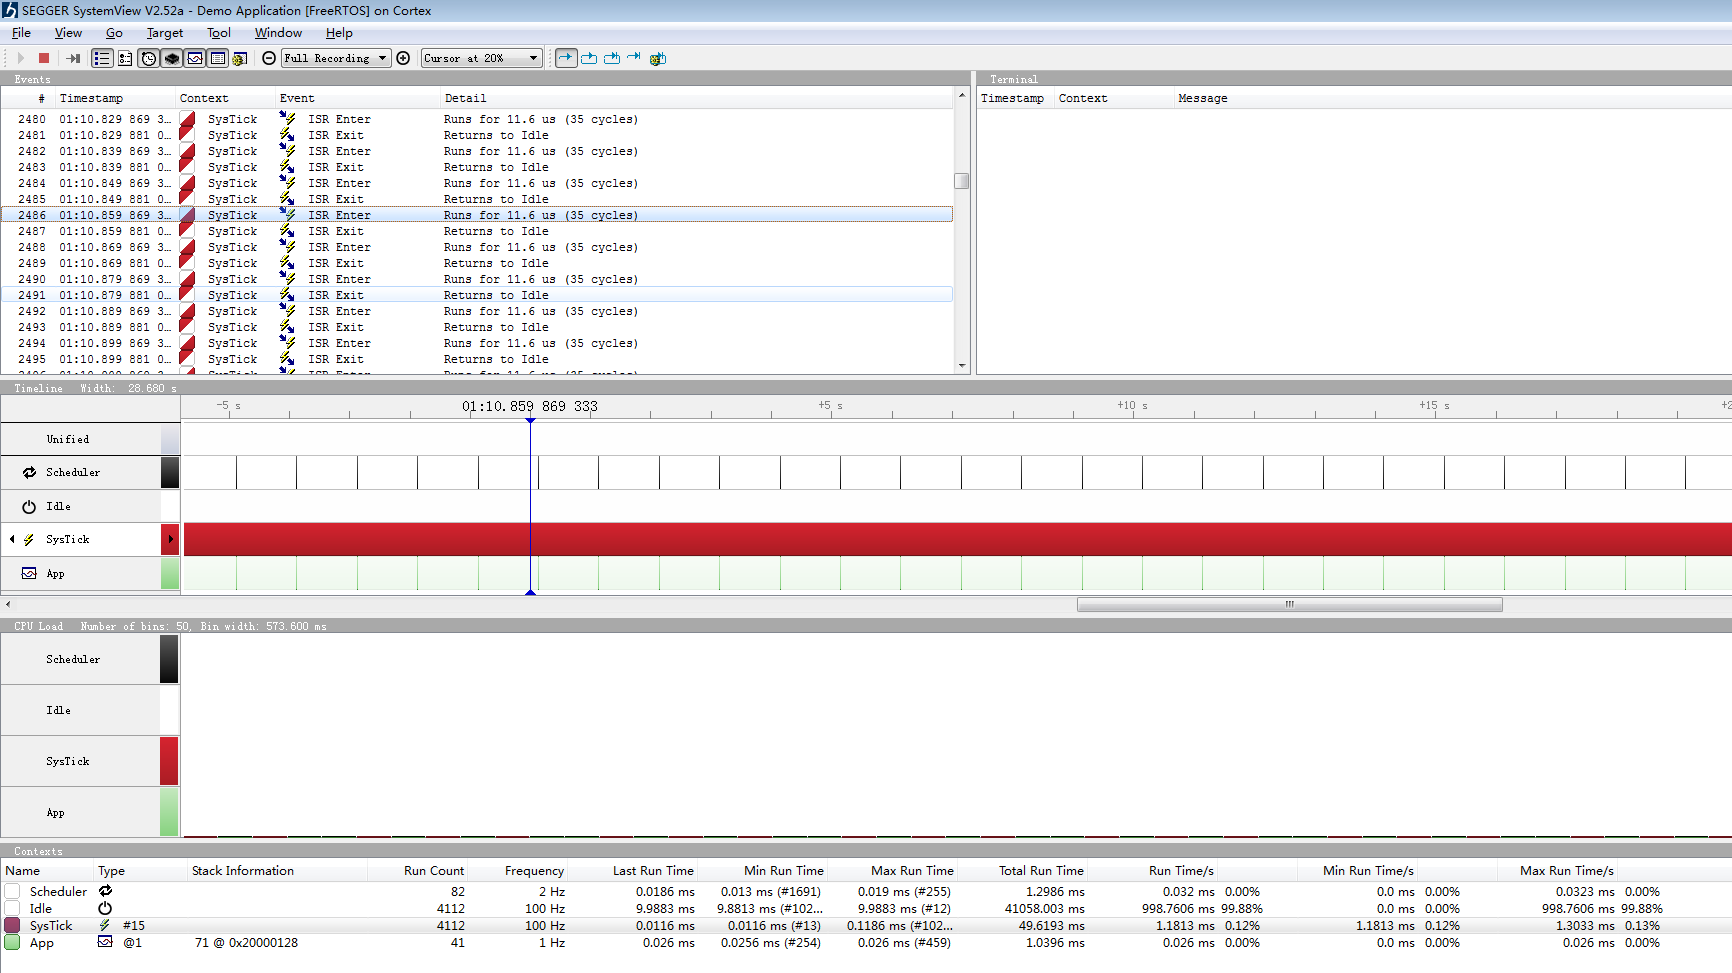Image resolution: width=1732 pixels, height=973 pixels.
Task: Expand SysTick details with the red right arrow
Action: (171, 539)
